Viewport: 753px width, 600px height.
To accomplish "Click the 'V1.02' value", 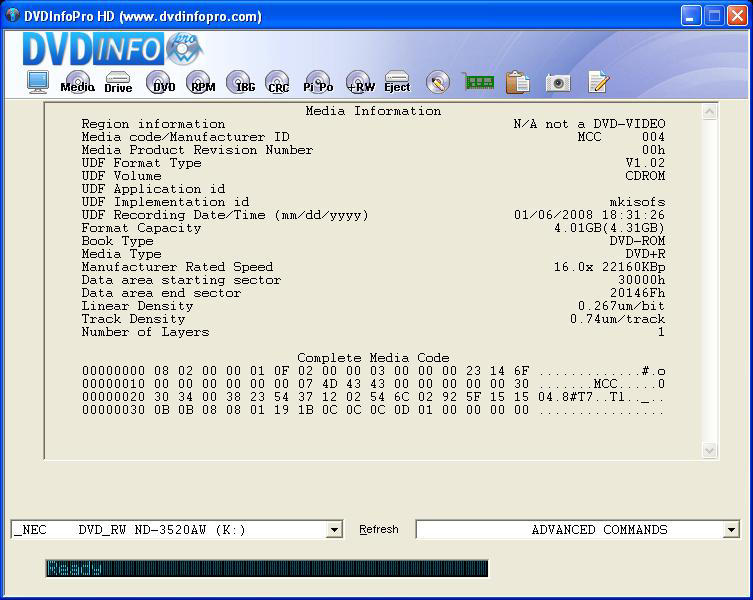I will pos(645,163).
